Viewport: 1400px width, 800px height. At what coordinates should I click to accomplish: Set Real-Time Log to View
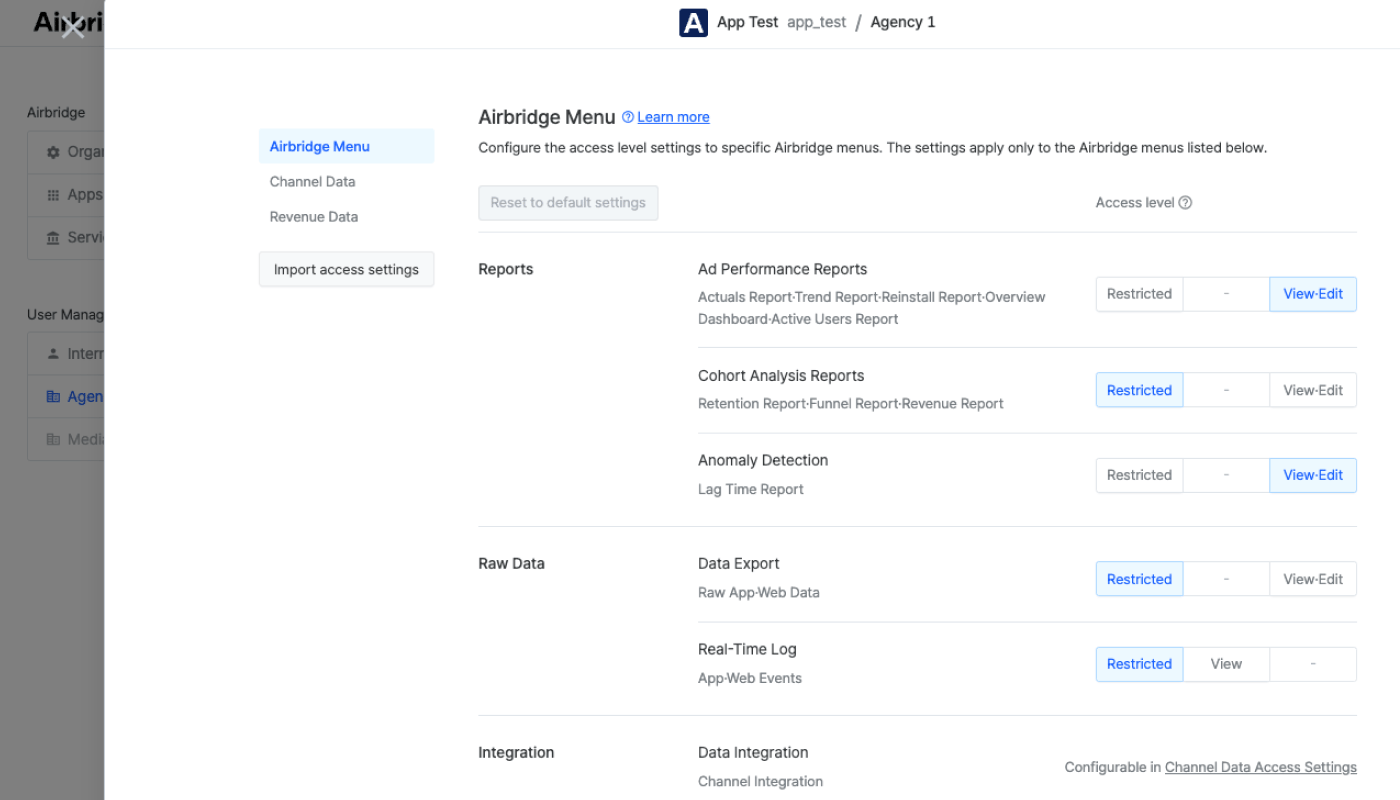click(1226, 664)
